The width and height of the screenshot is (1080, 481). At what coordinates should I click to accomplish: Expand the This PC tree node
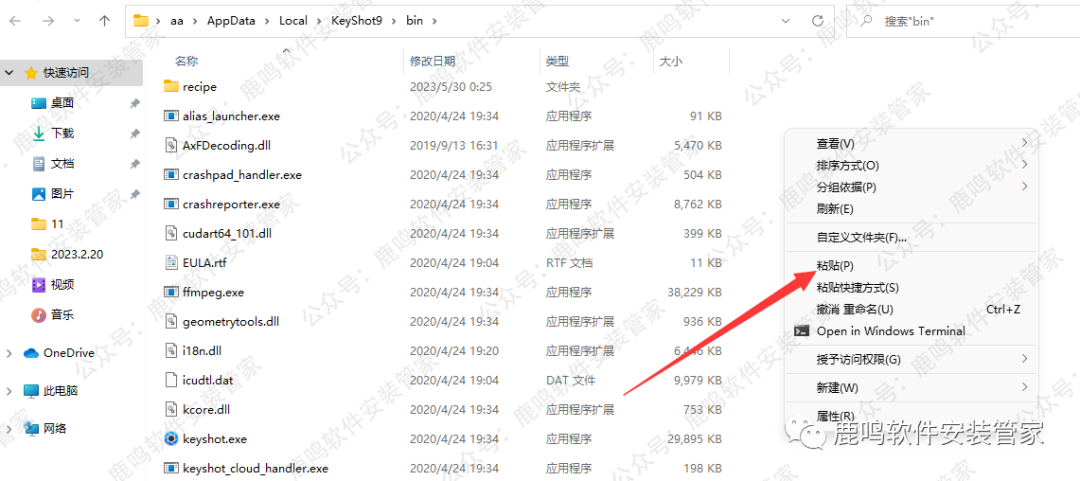[10, 391]
